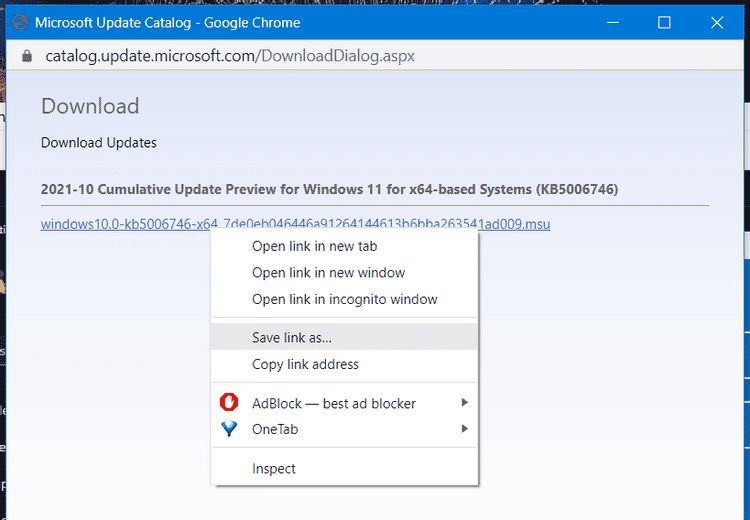
Task: Open the OneTab context menu entry
Action: [x=344, y=429]
